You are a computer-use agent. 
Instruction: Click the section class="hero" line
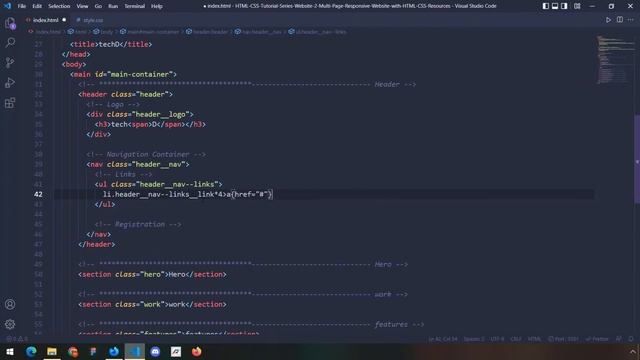coord(152,274)
